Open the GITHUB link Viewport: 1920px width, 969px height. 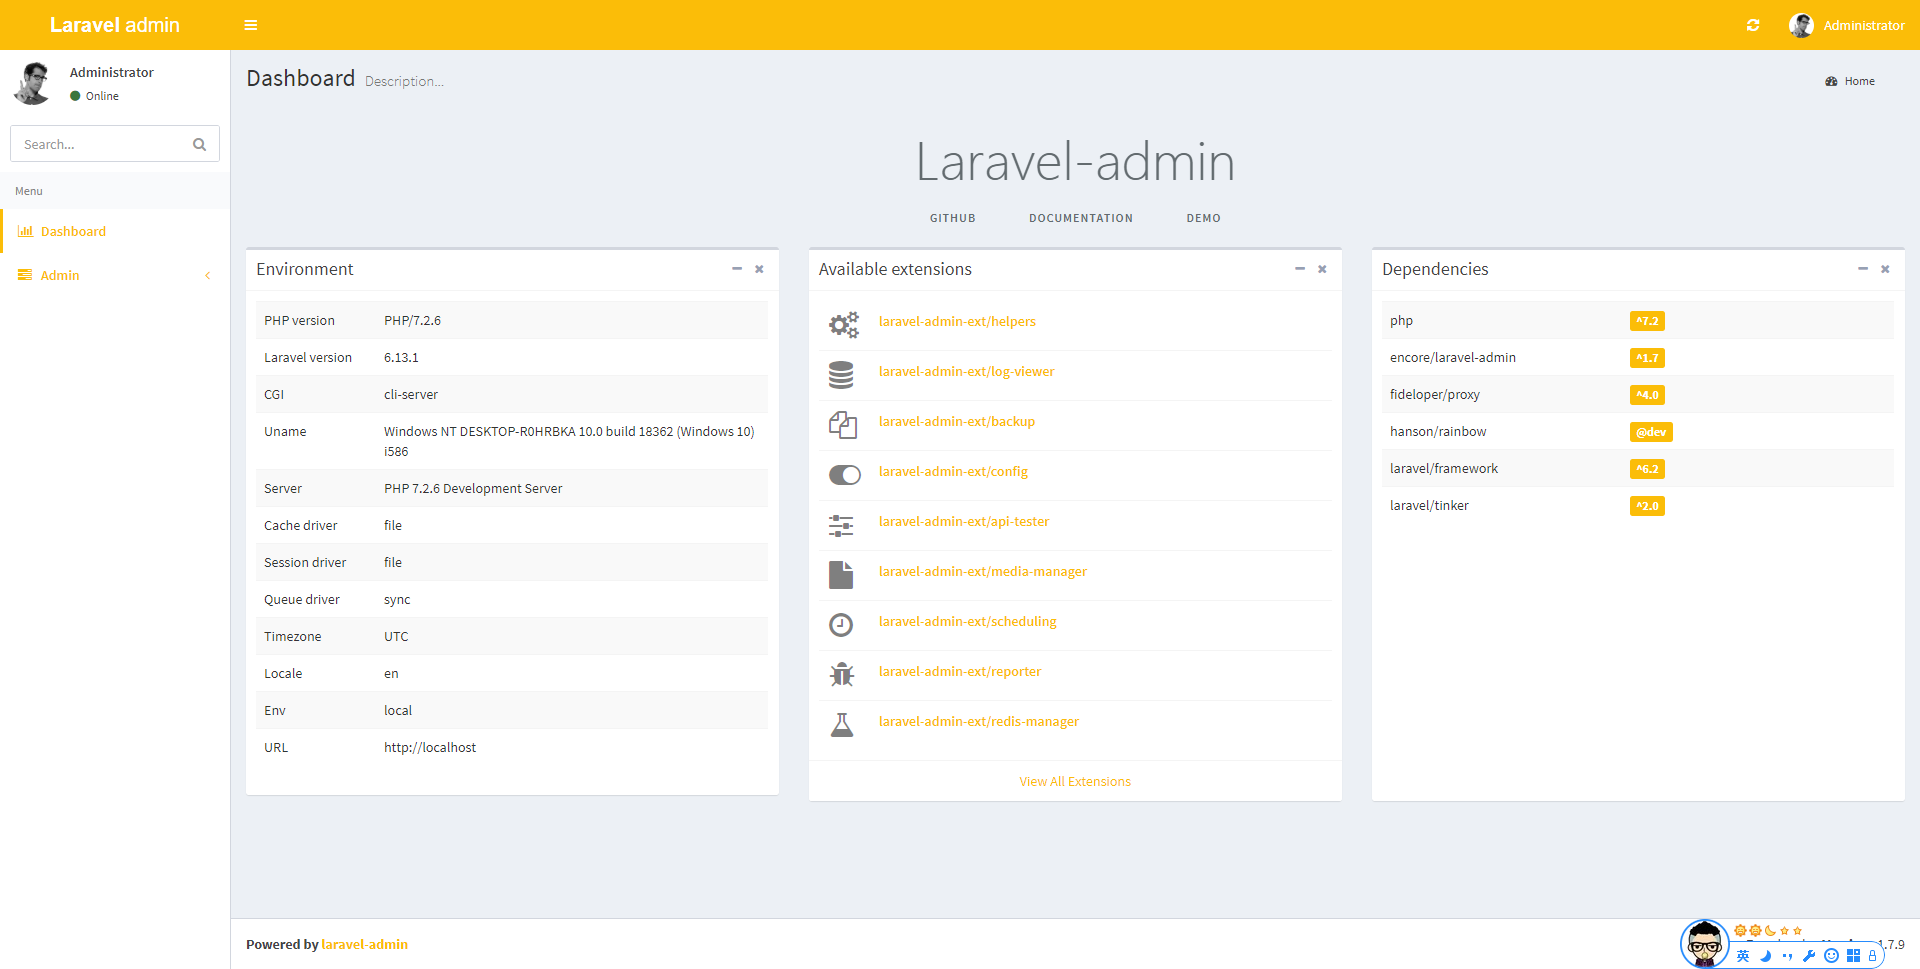point(952,218)
